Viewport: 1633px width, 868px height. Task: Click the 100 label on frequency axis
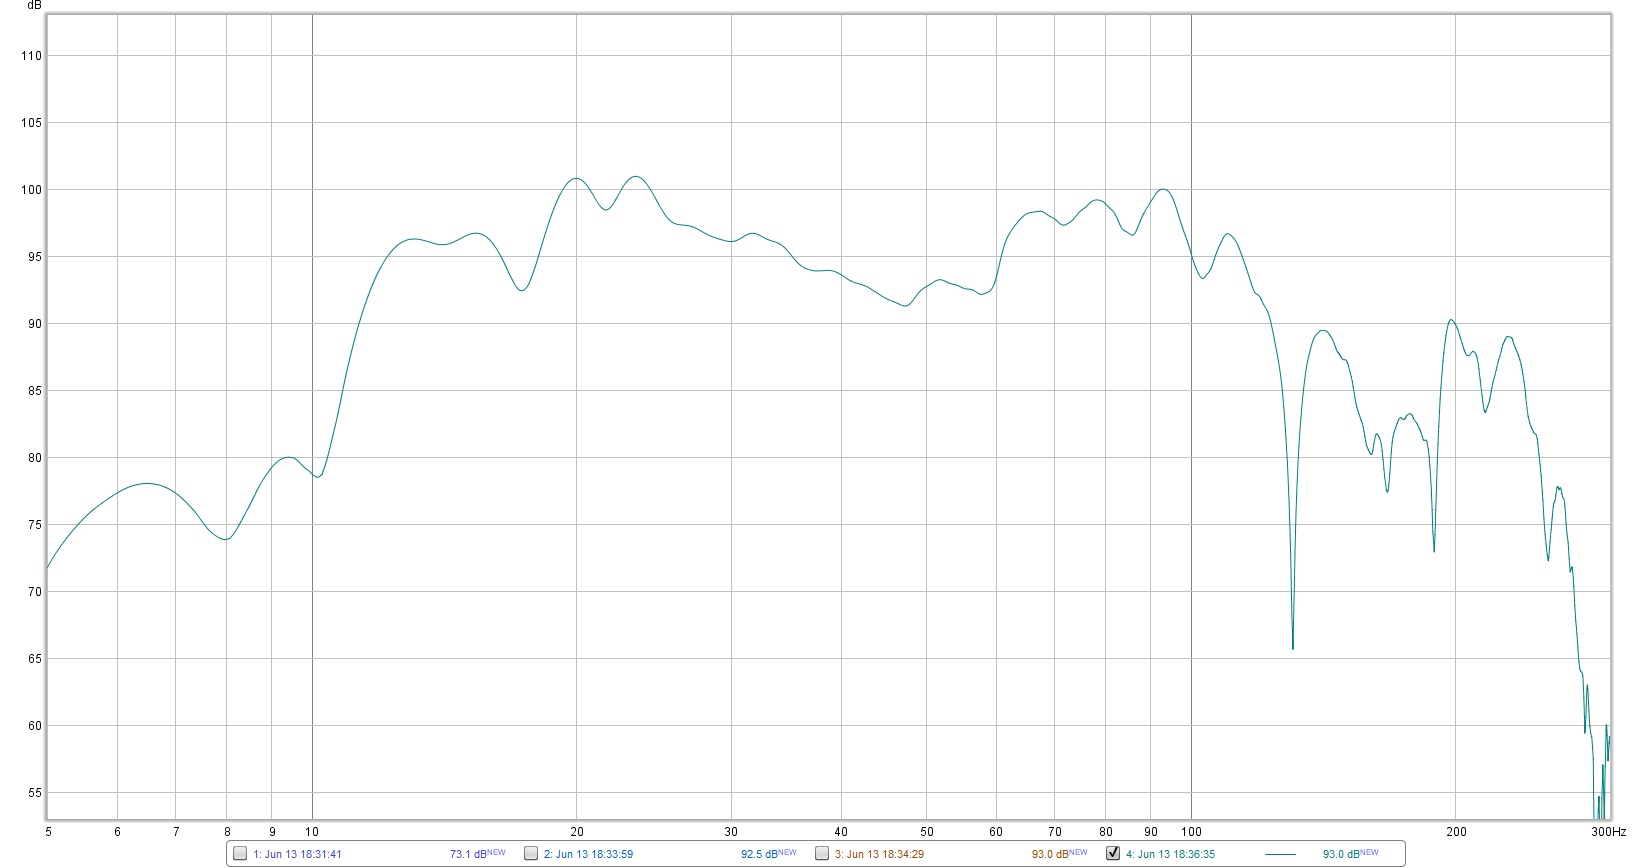[x=1191, y=831]
